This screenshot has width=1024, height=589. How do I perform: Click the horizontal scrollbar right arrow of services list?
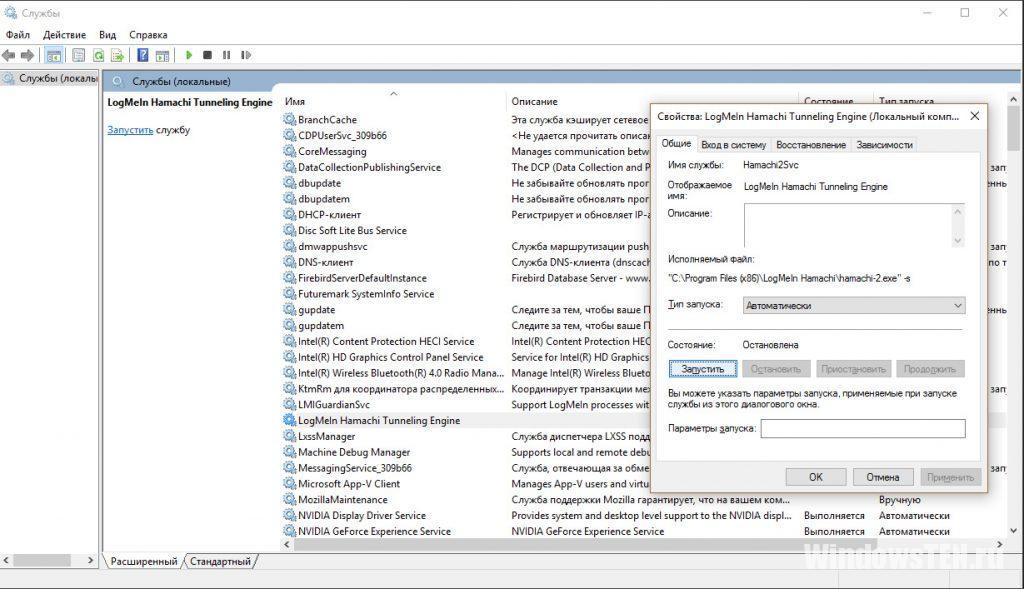(1000, 544)
